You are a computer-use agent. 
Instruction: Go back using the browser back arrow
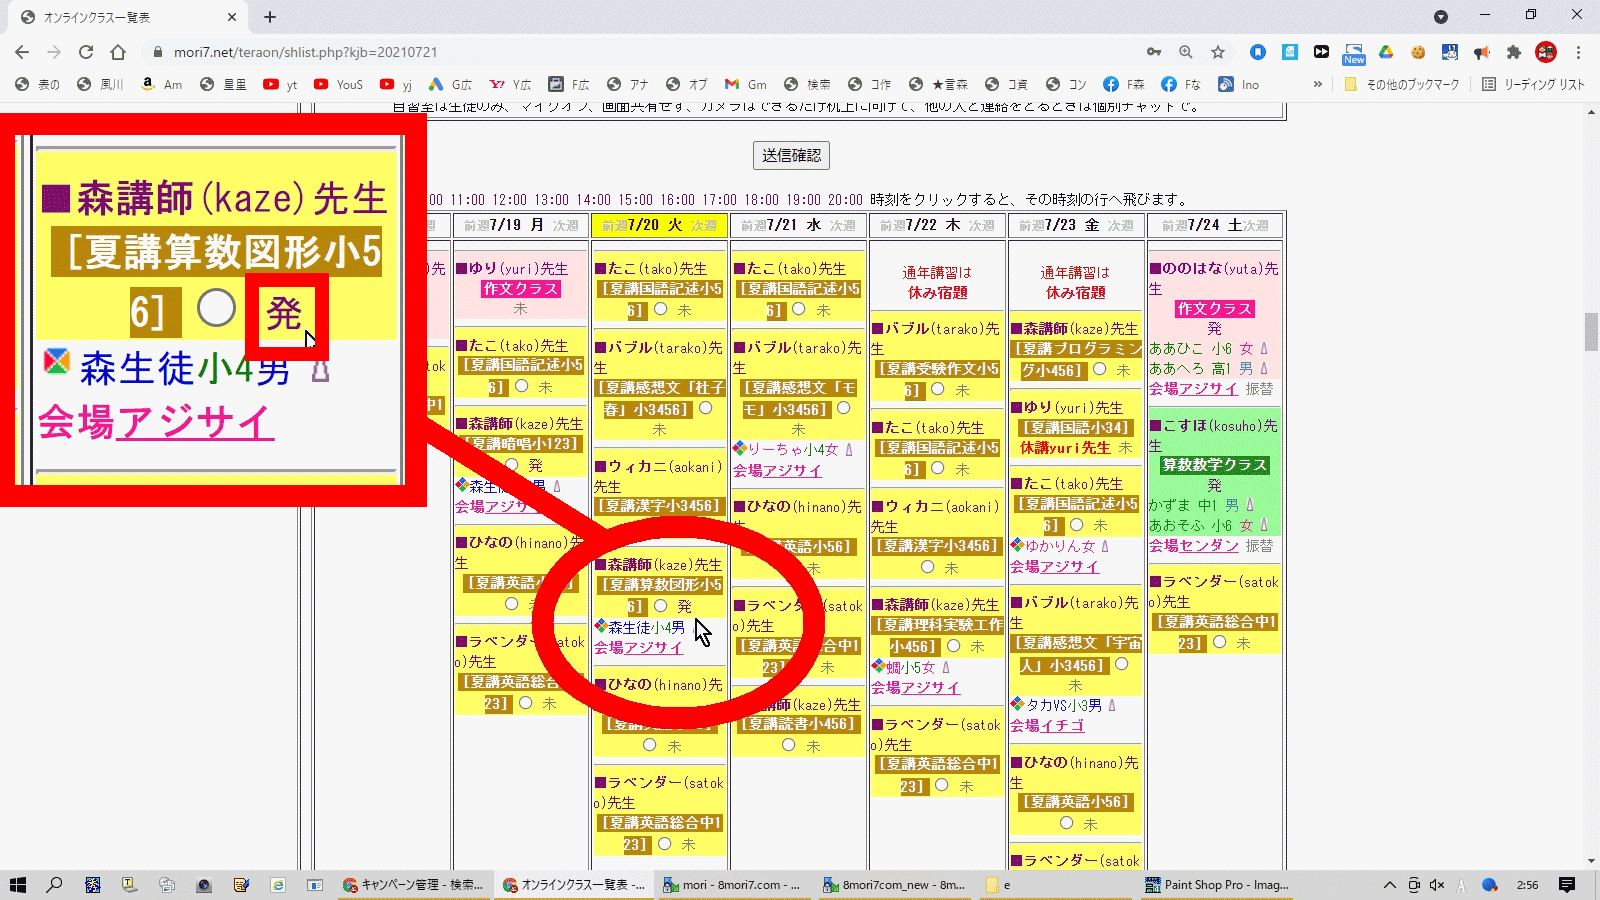click(x=22, y=52)
